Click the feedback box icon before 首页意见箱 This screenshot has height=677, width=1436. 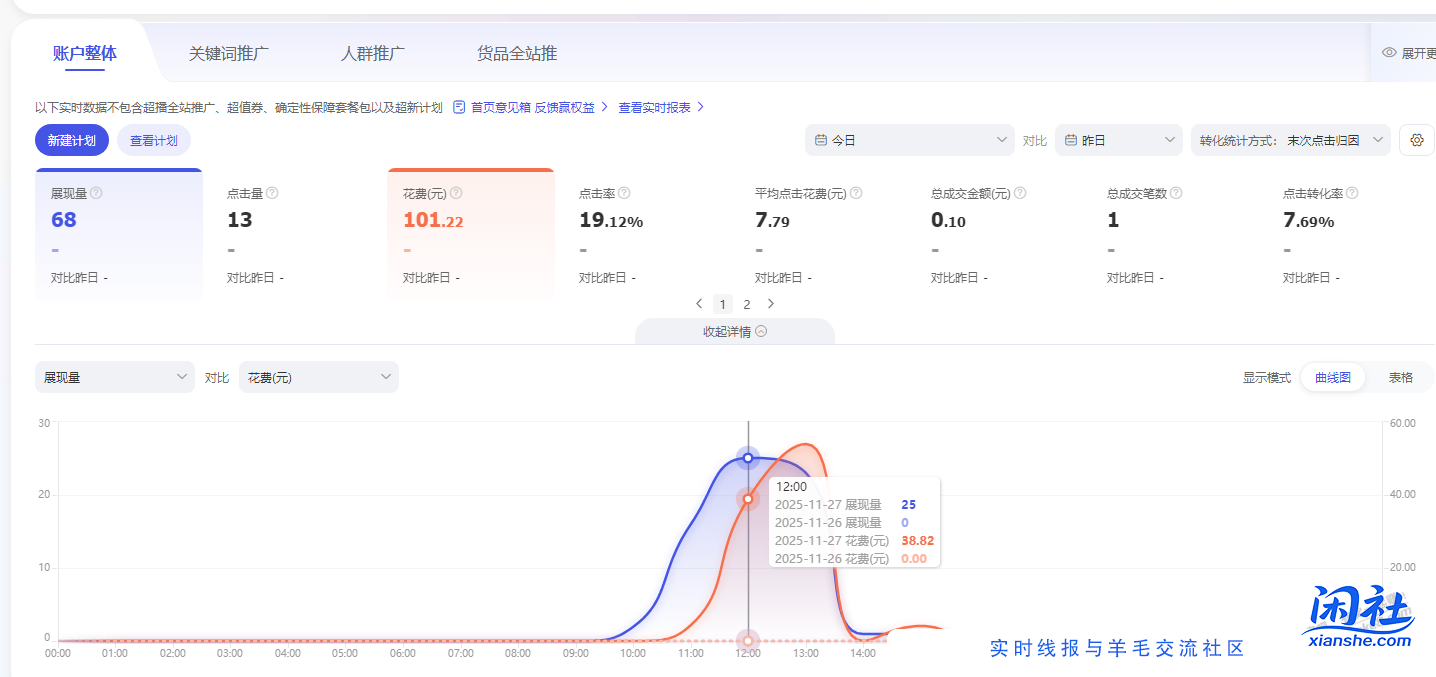[x=458, y=108]
